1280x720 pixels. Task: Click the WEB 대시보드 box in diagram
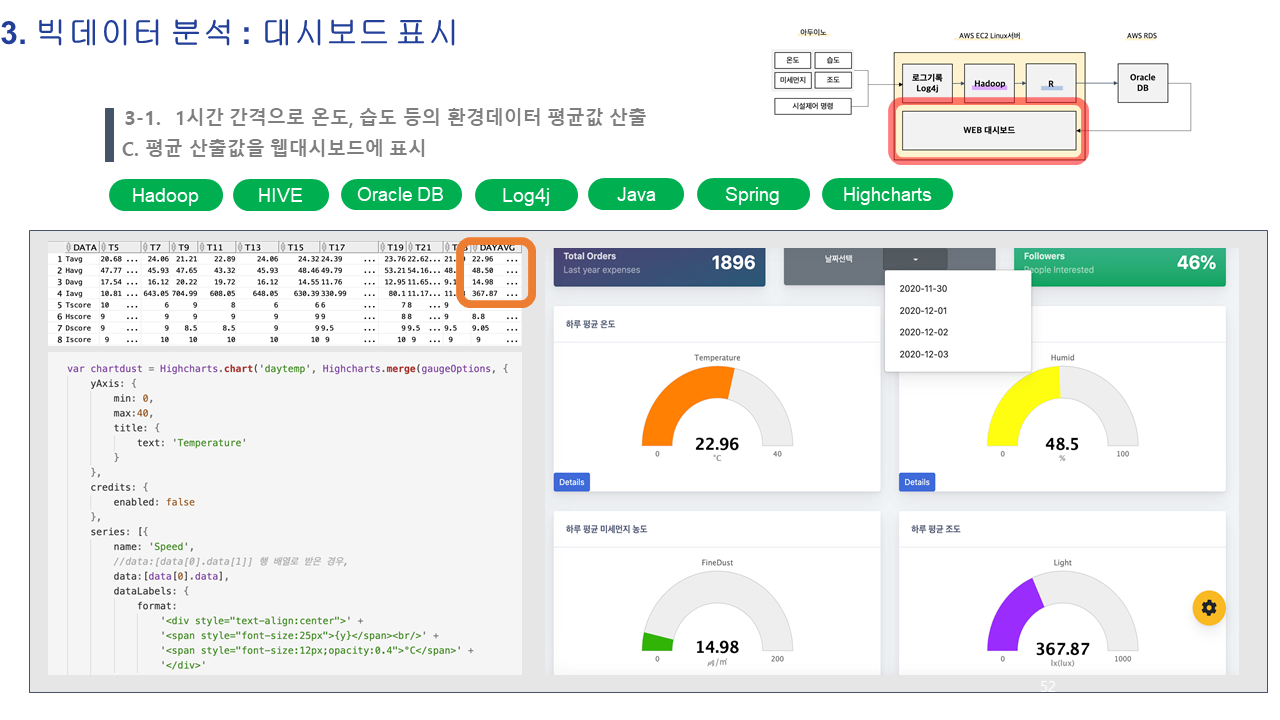[988, 130]
